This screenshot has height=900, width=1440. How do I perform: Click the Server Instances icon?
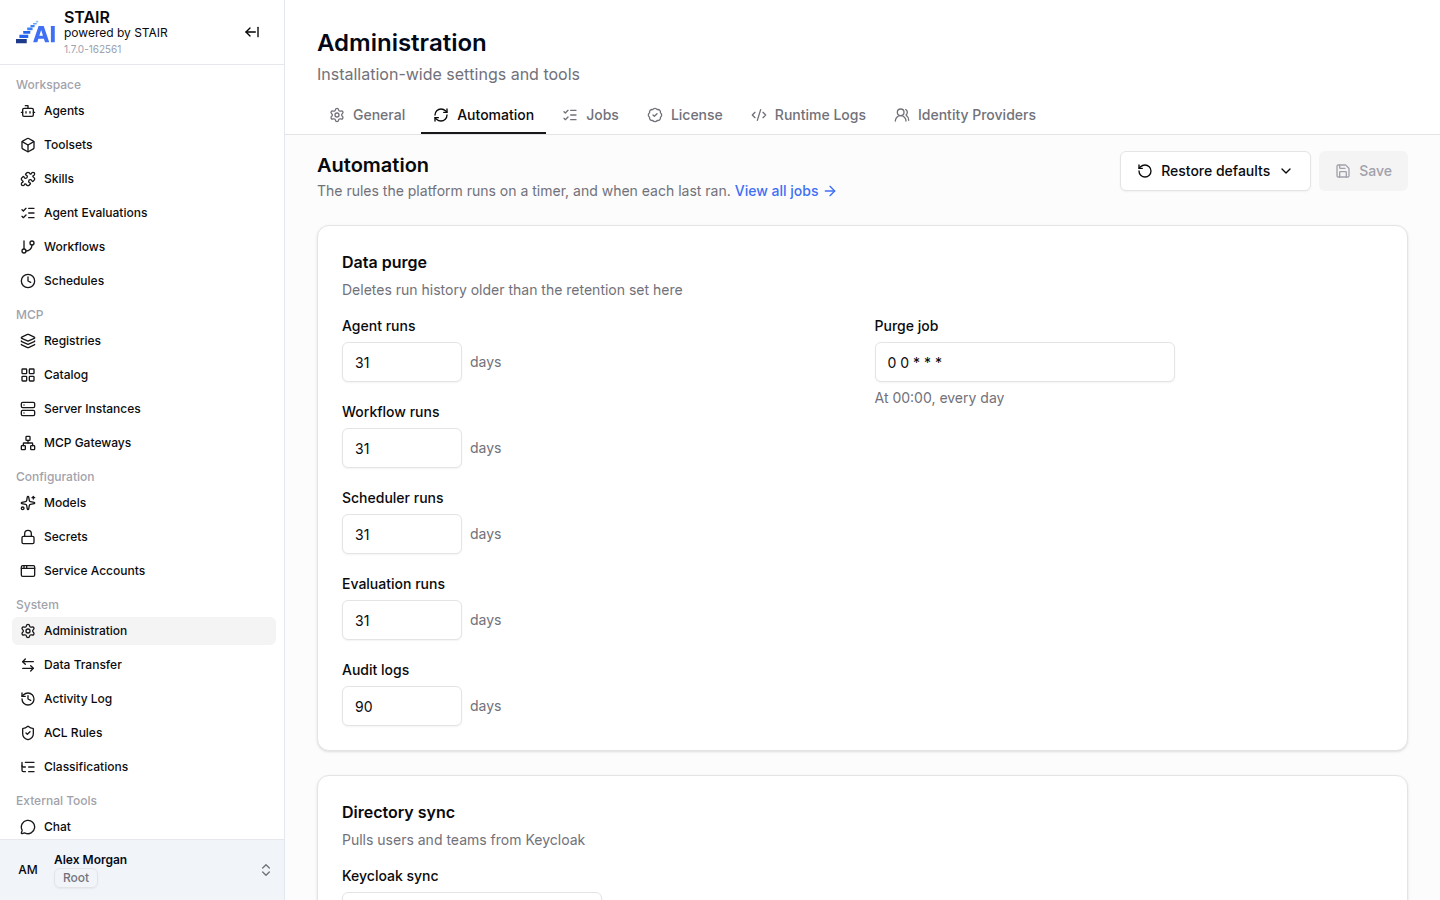tap(28, 409)
